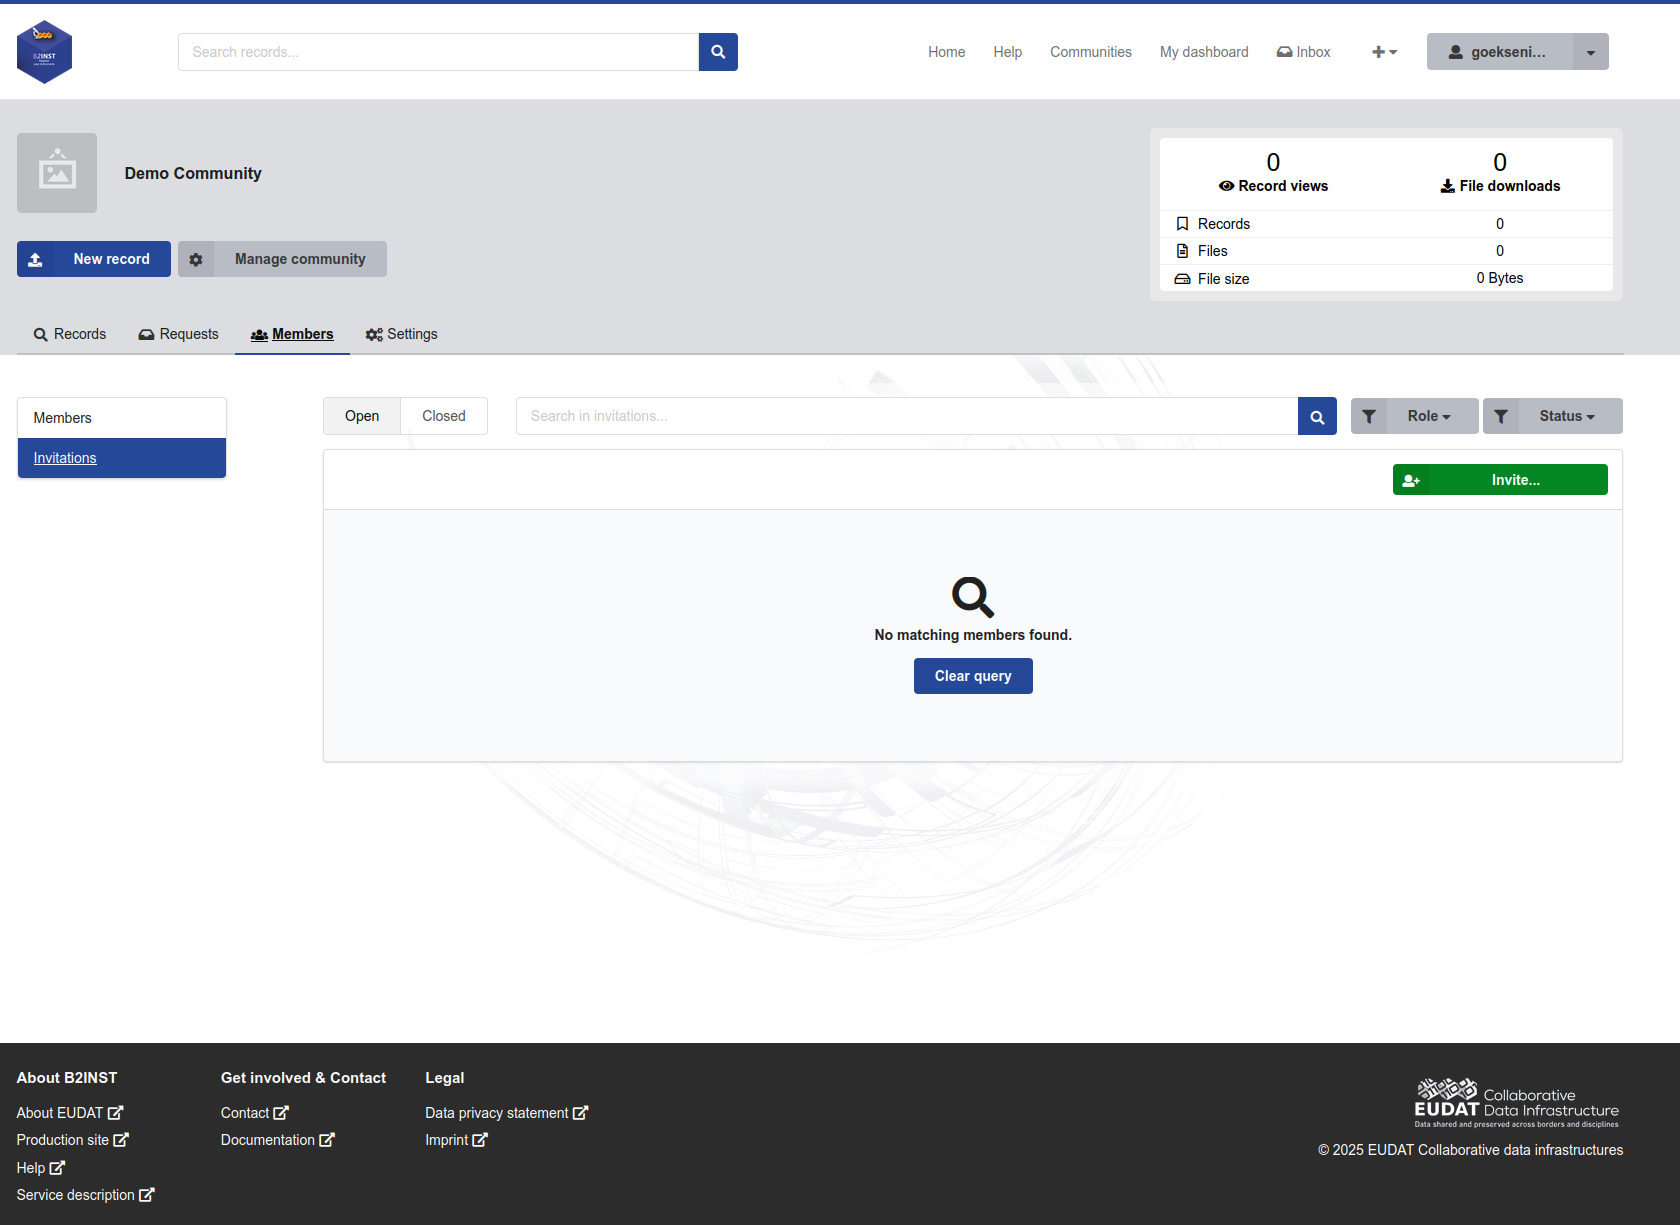Click the invitations search magnifier button

pyautogui.click(x=1317, y=416)
